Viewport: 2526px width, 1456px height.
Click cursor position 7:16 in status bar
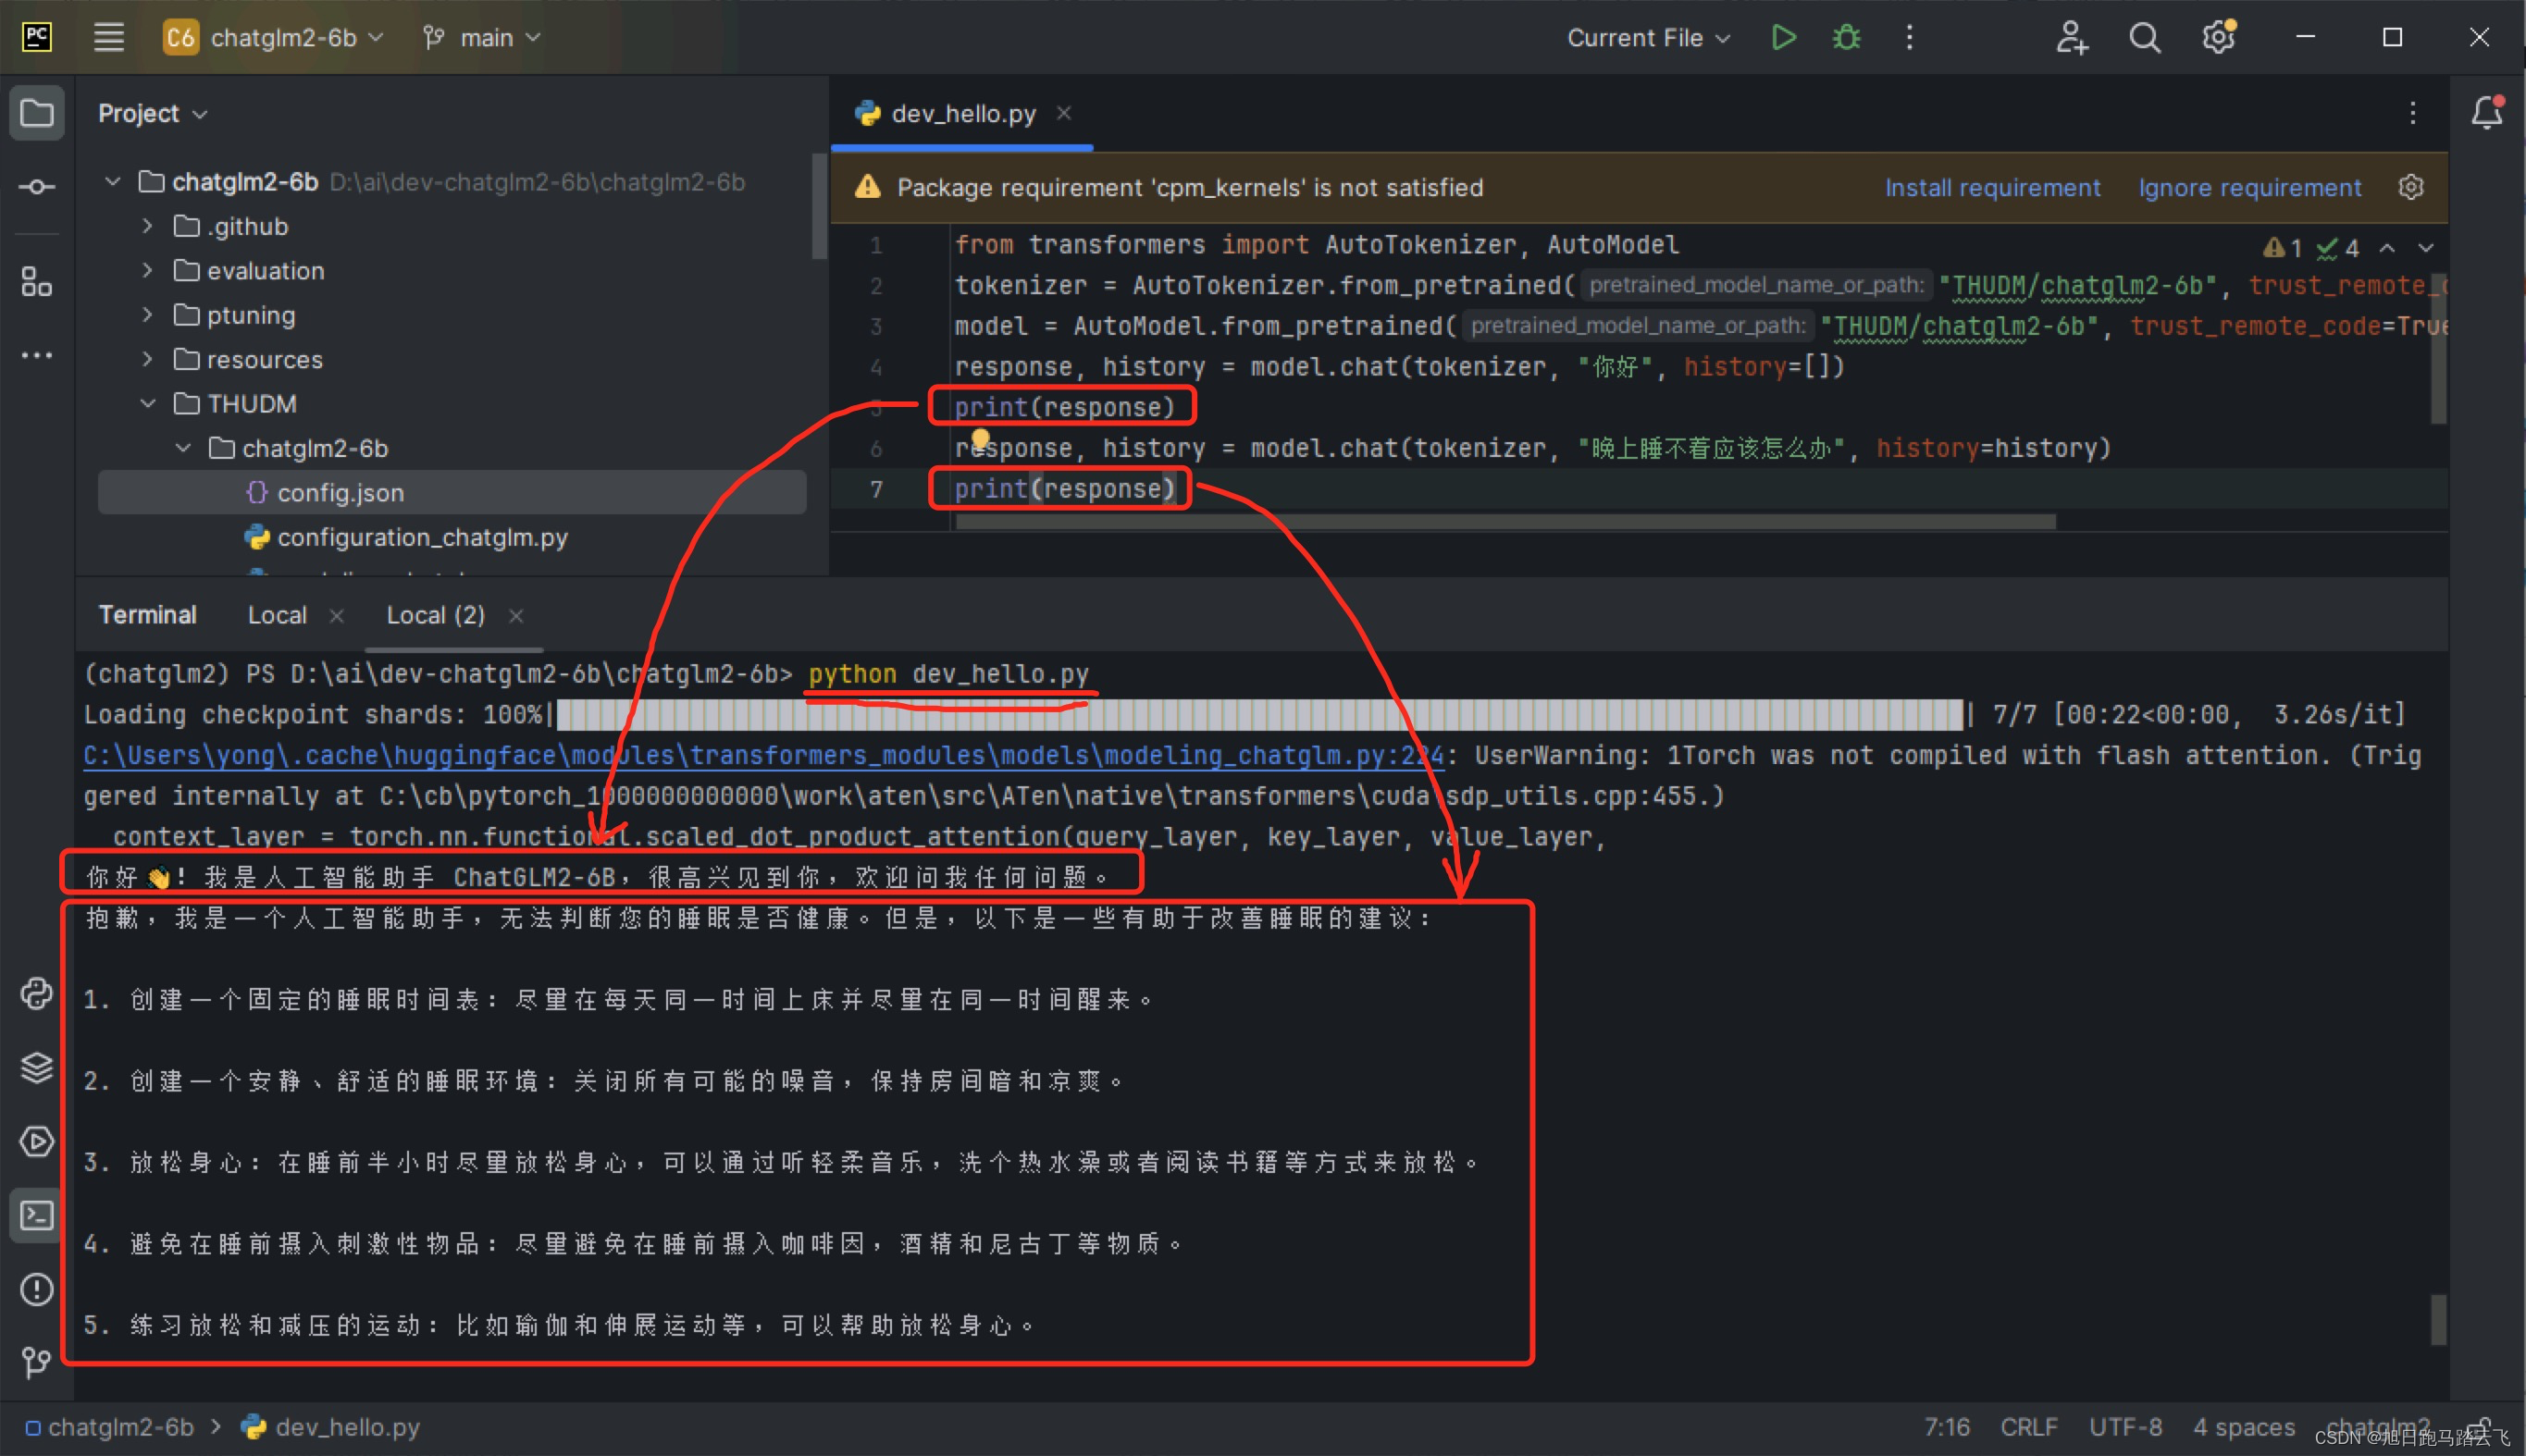coord(1947,1427)
